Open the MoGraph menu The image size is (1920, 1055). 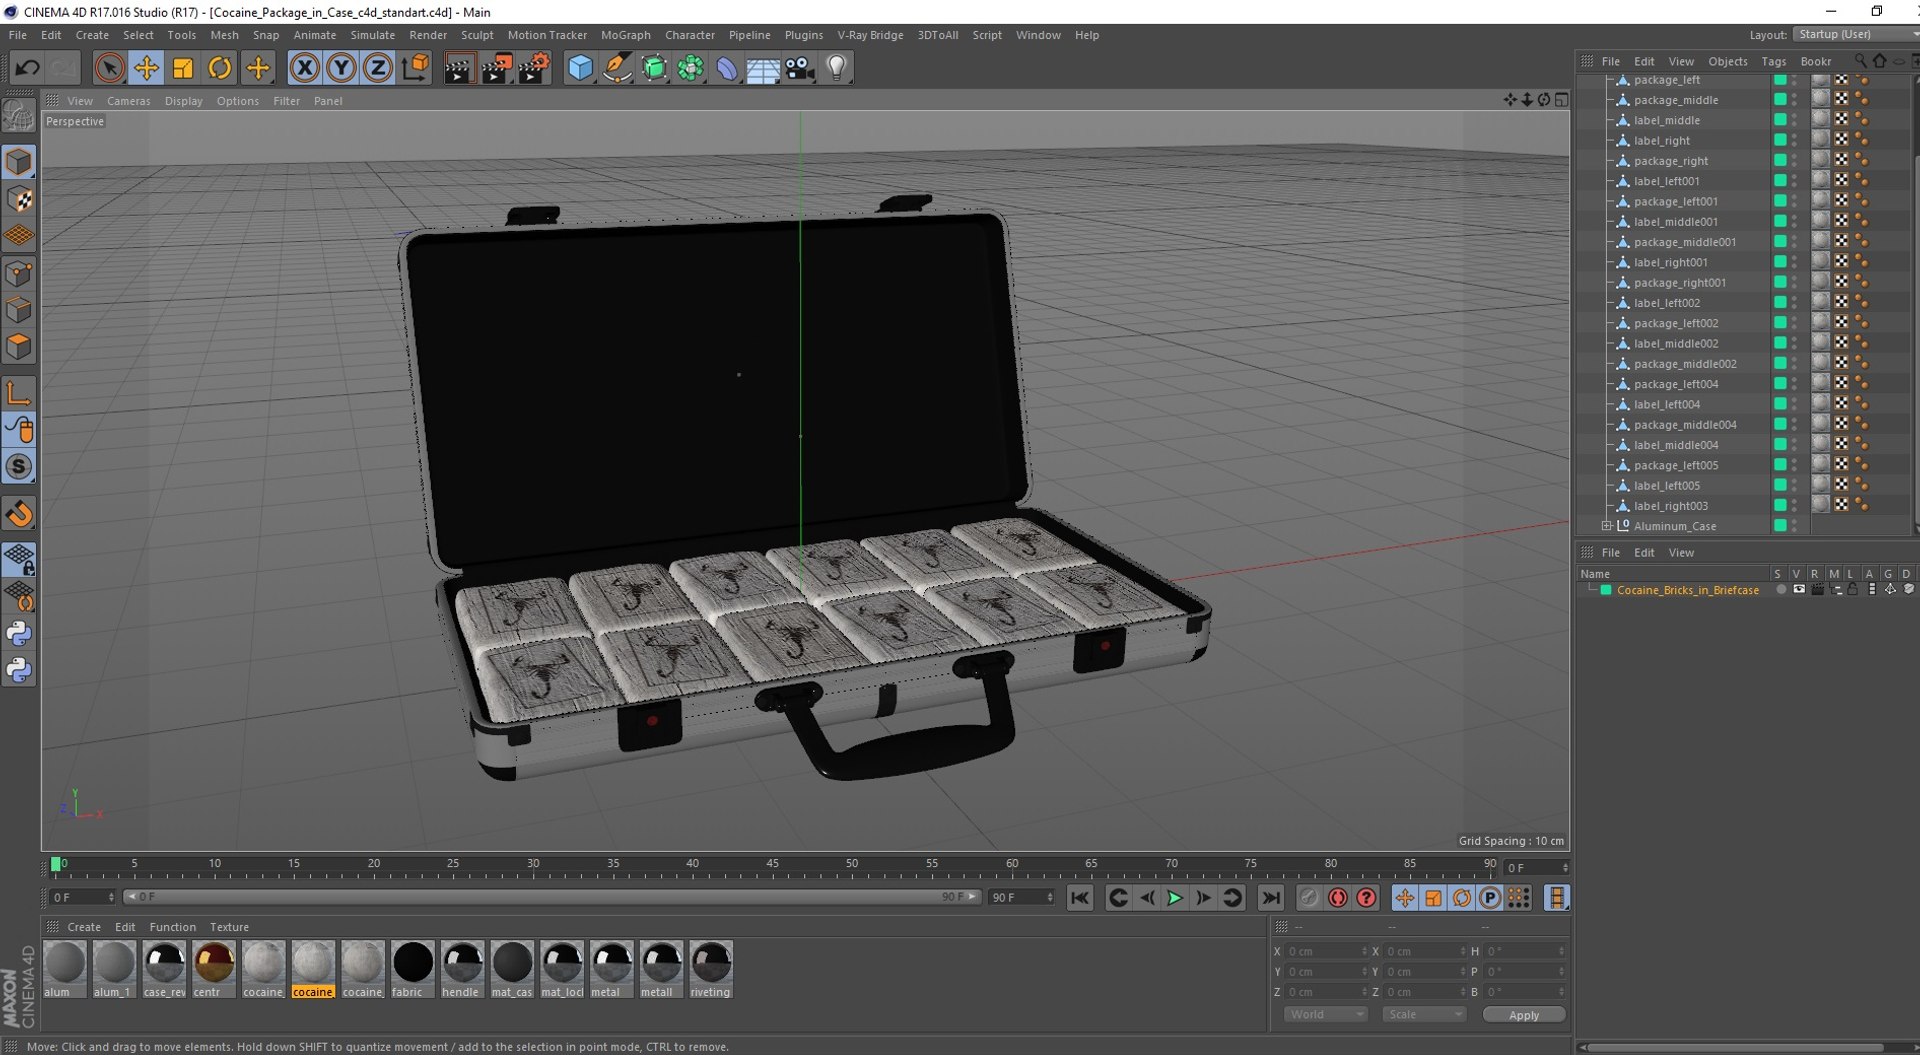[x=625, y=35]
